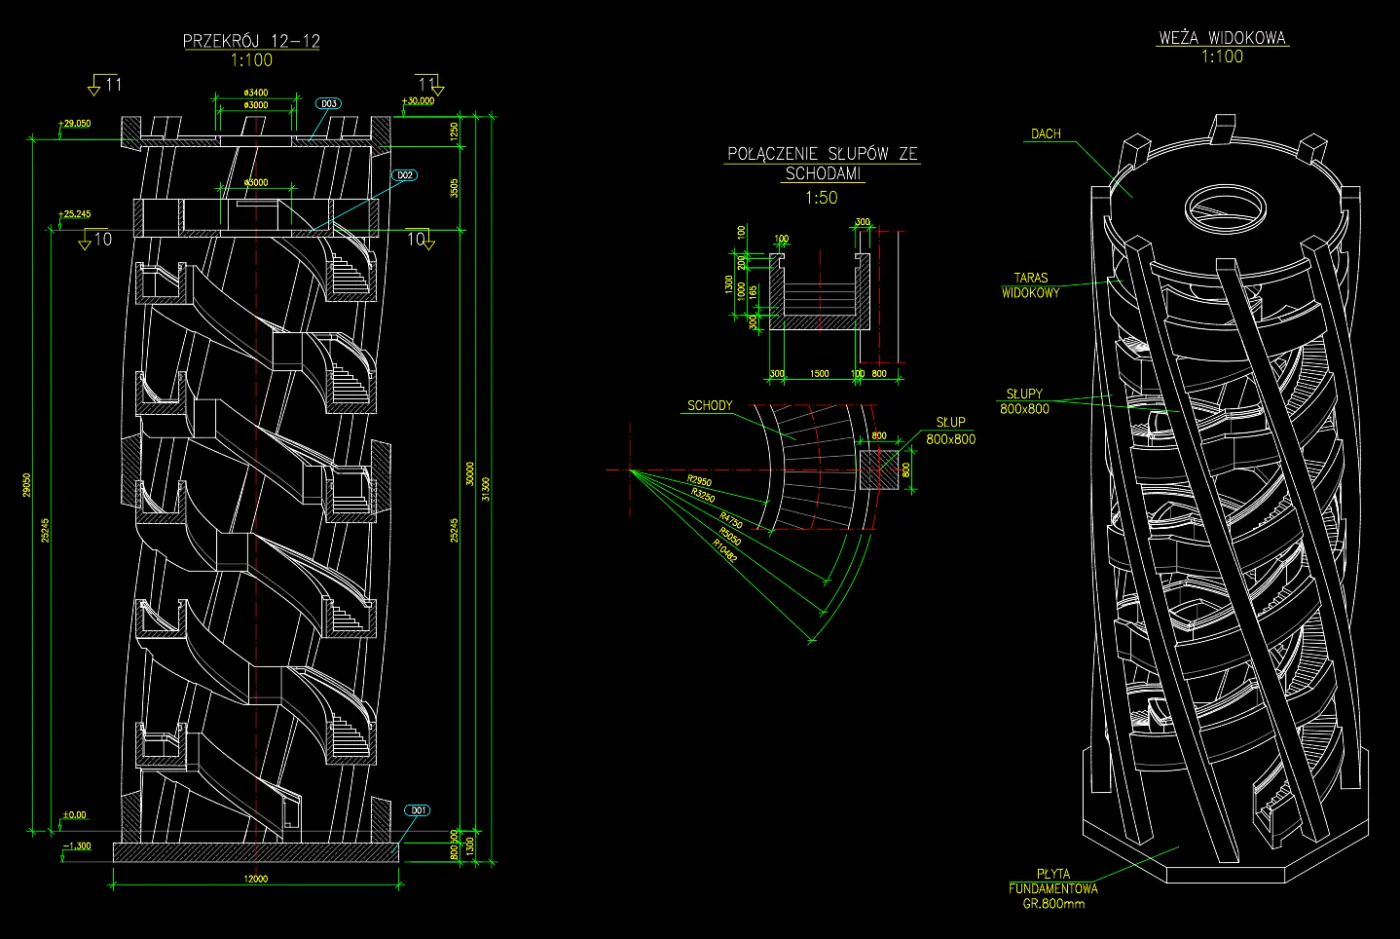Select the D02 detail callout tag
Viewport: 1400px width, 939px height.
click(404, 175)
